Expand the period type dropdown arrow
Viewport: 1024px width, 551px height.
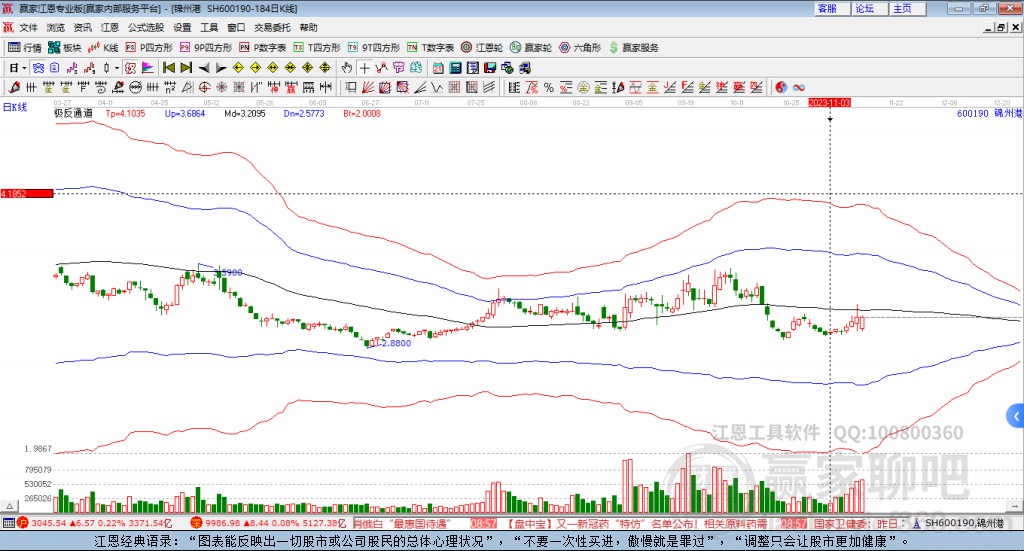(x=24, y=67)
